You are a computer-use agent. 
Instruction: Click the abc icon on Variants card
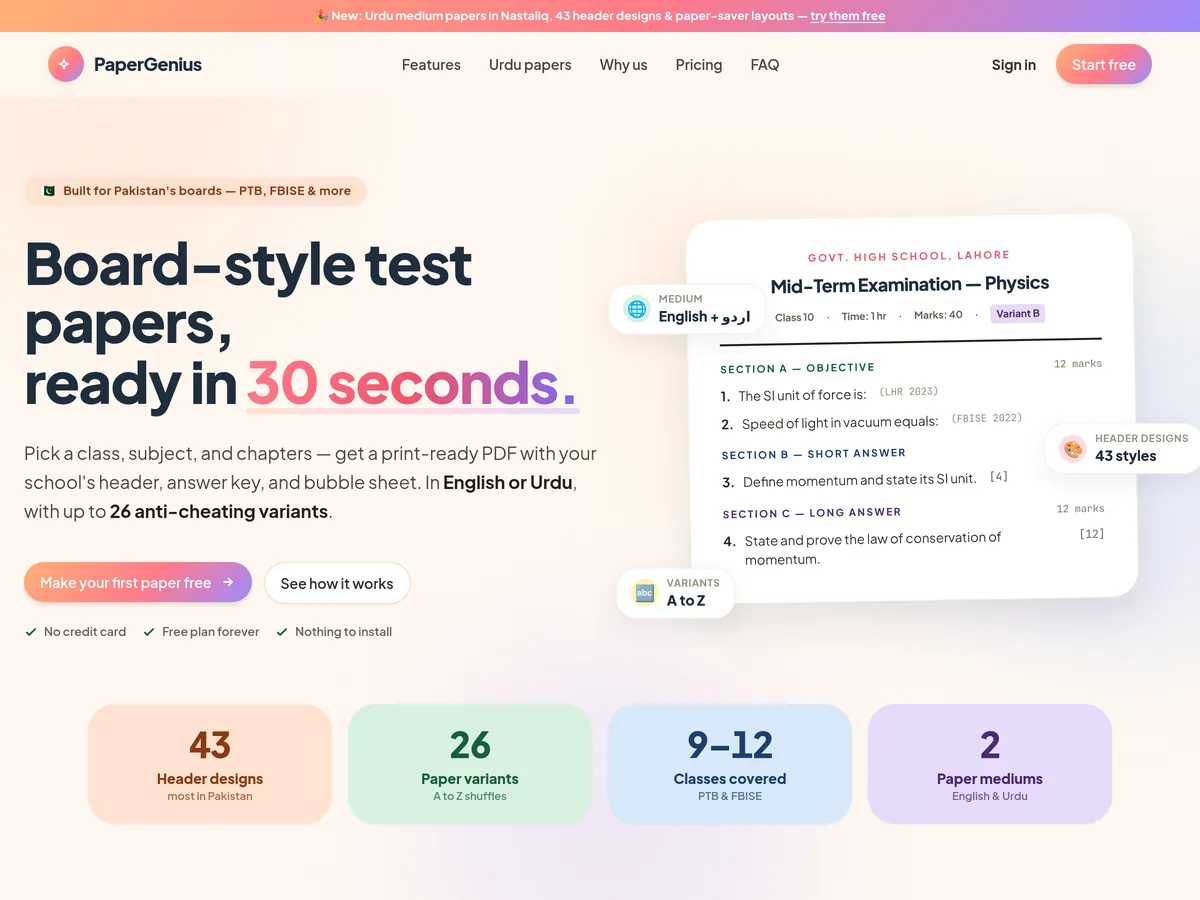[x=645, y=593]
